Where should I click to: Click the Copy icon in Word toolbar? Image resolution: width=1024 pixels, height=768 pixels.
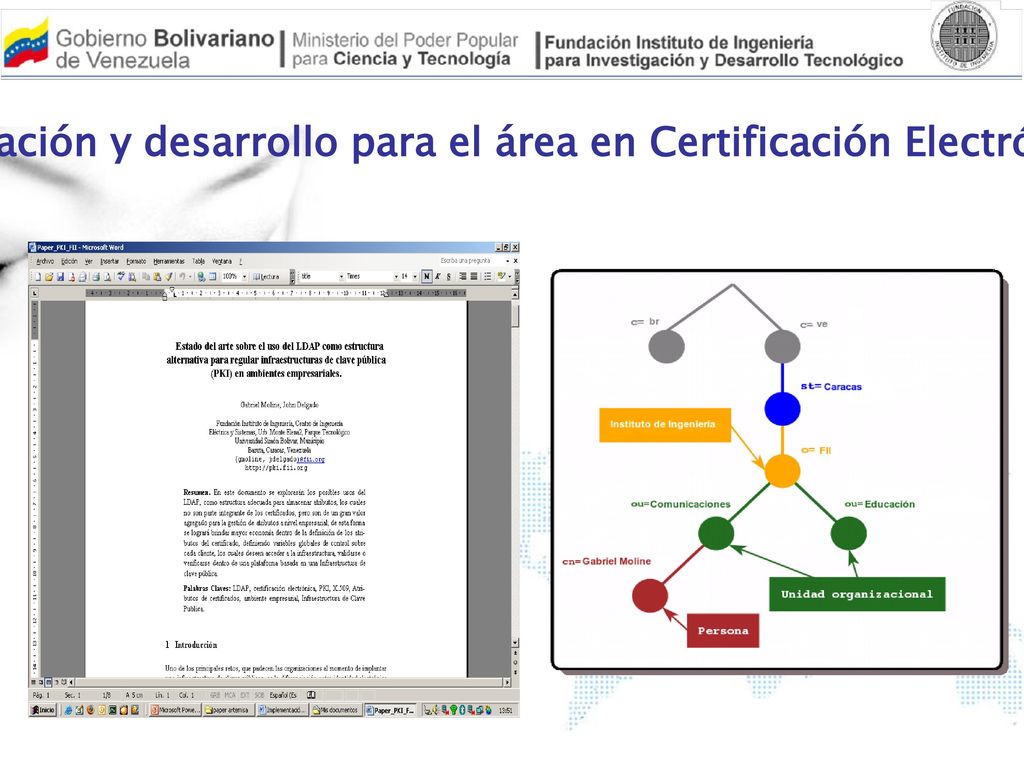[146, 277]
